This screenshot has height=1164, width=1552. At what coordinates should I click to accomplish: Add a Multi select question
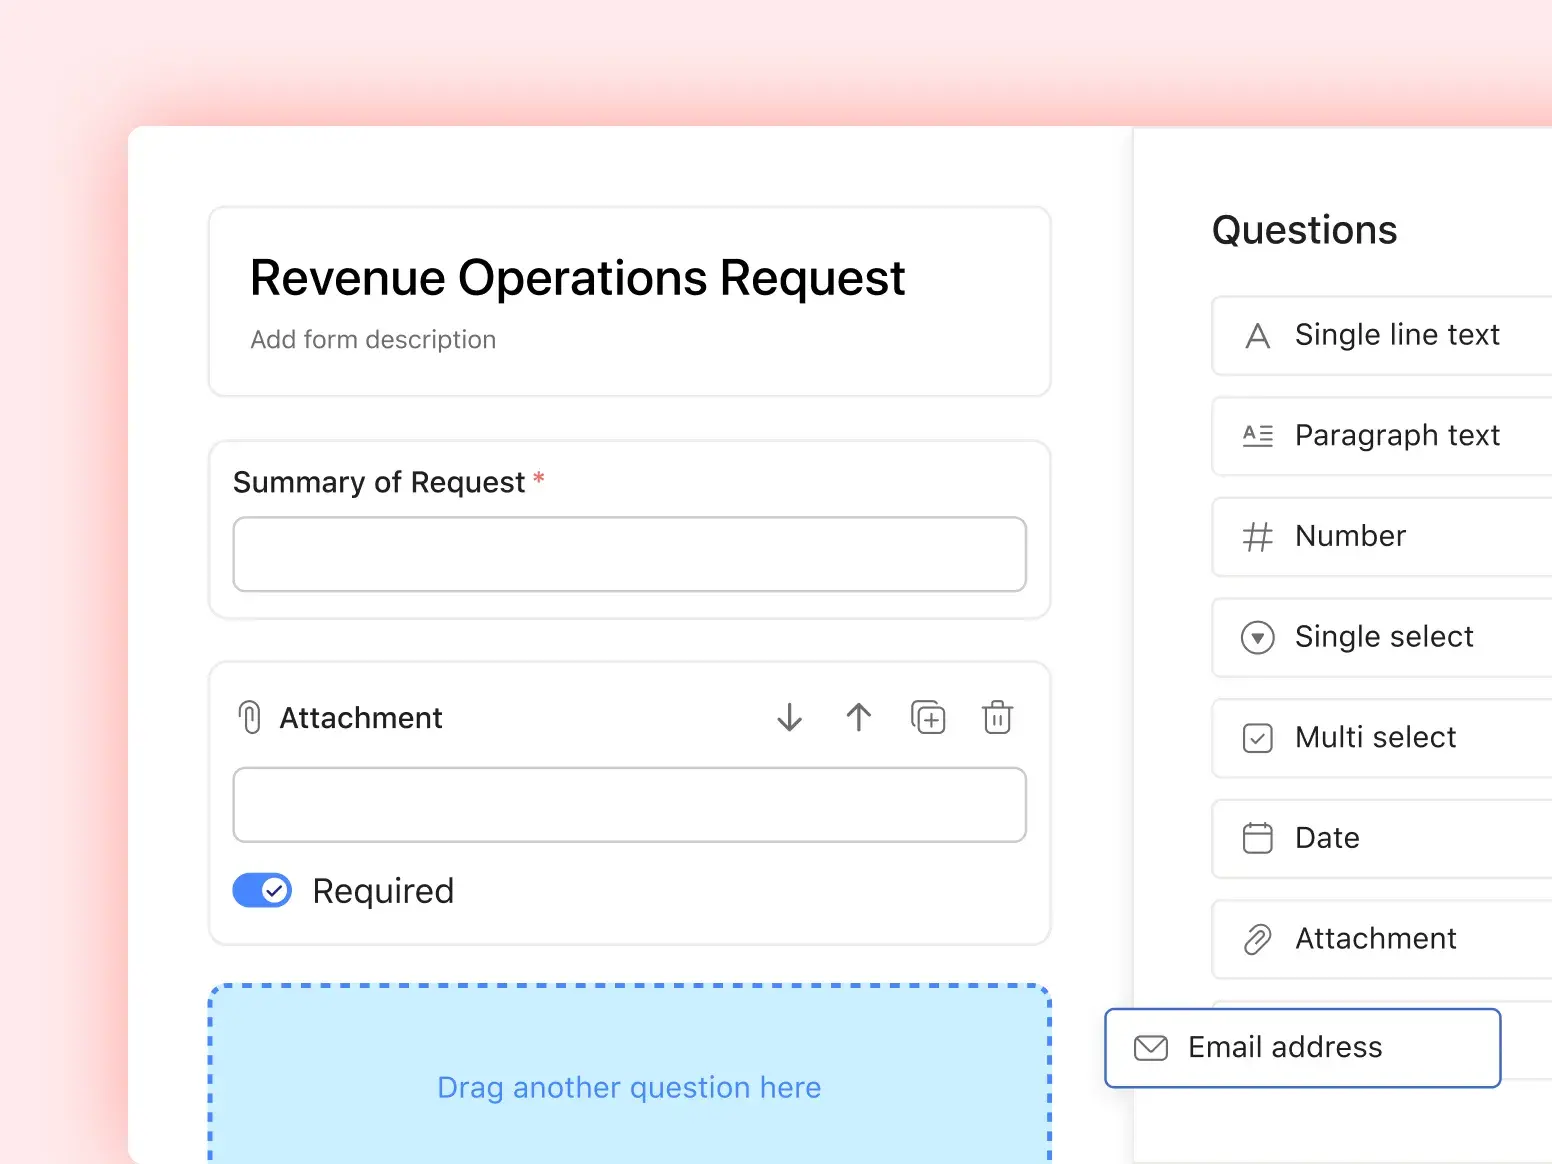pyautogui.click(x=1382, y=738)
